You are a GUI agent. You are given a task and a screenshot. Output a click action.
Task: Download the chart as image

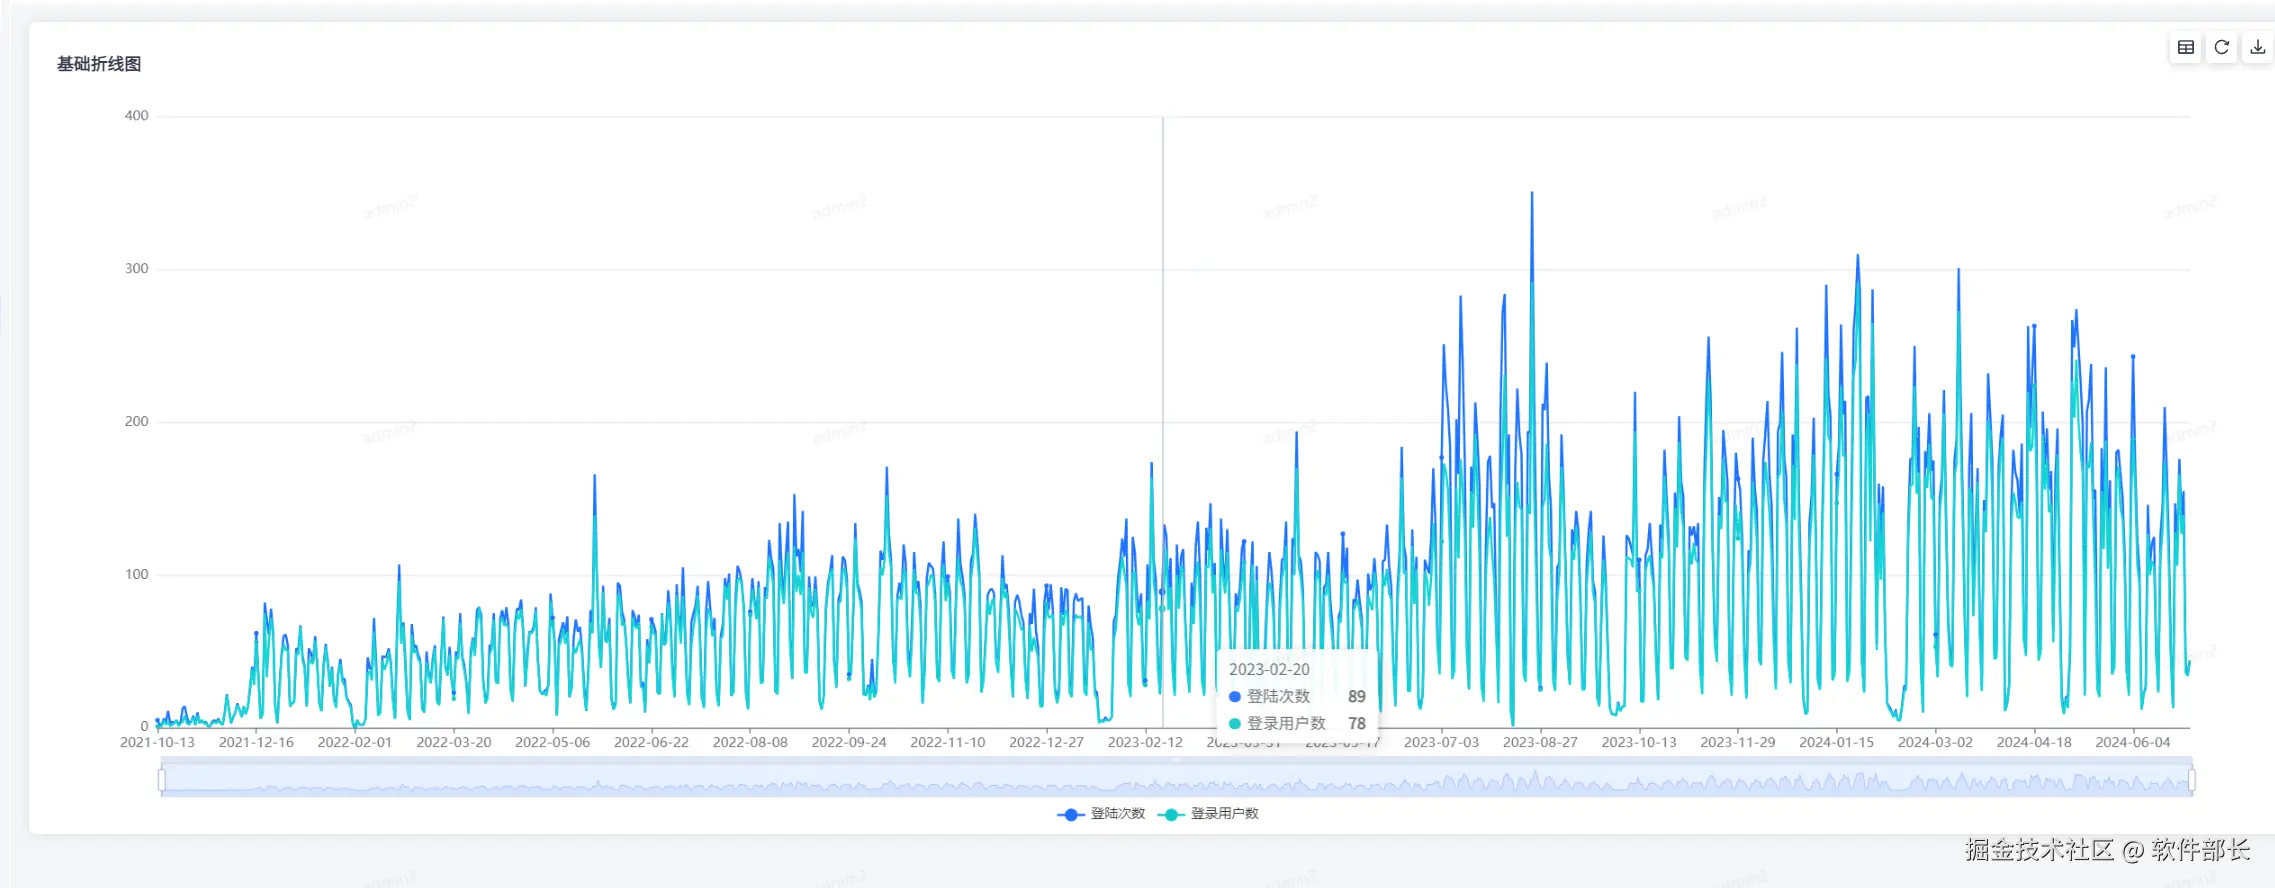click(x=2258, y=47)
